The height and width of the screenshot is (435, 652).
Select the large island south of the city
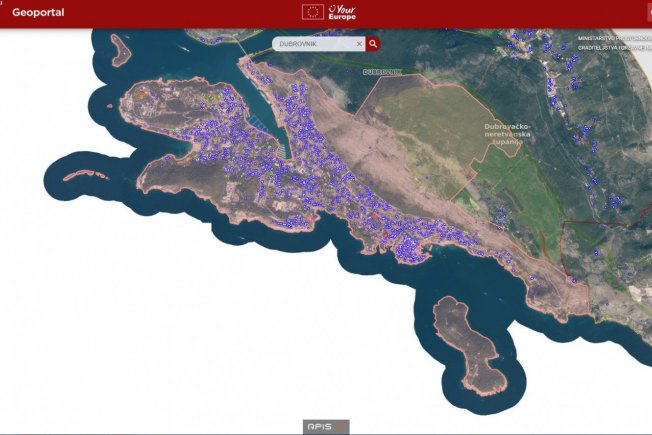[466, 346]
